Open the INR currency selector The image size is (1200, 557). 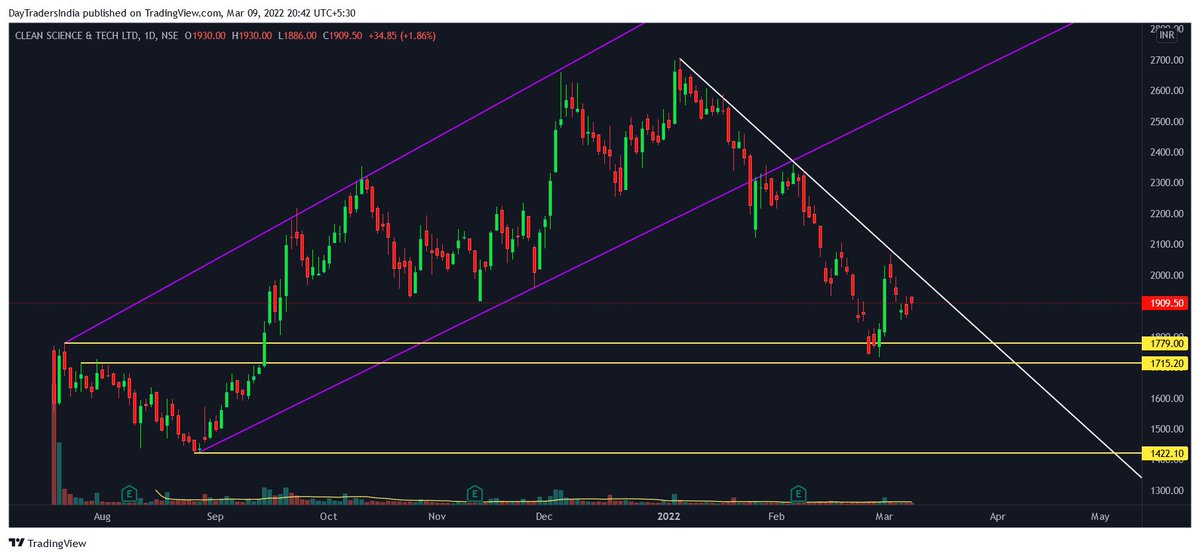pyautogui.click(x=1165, y=34)
